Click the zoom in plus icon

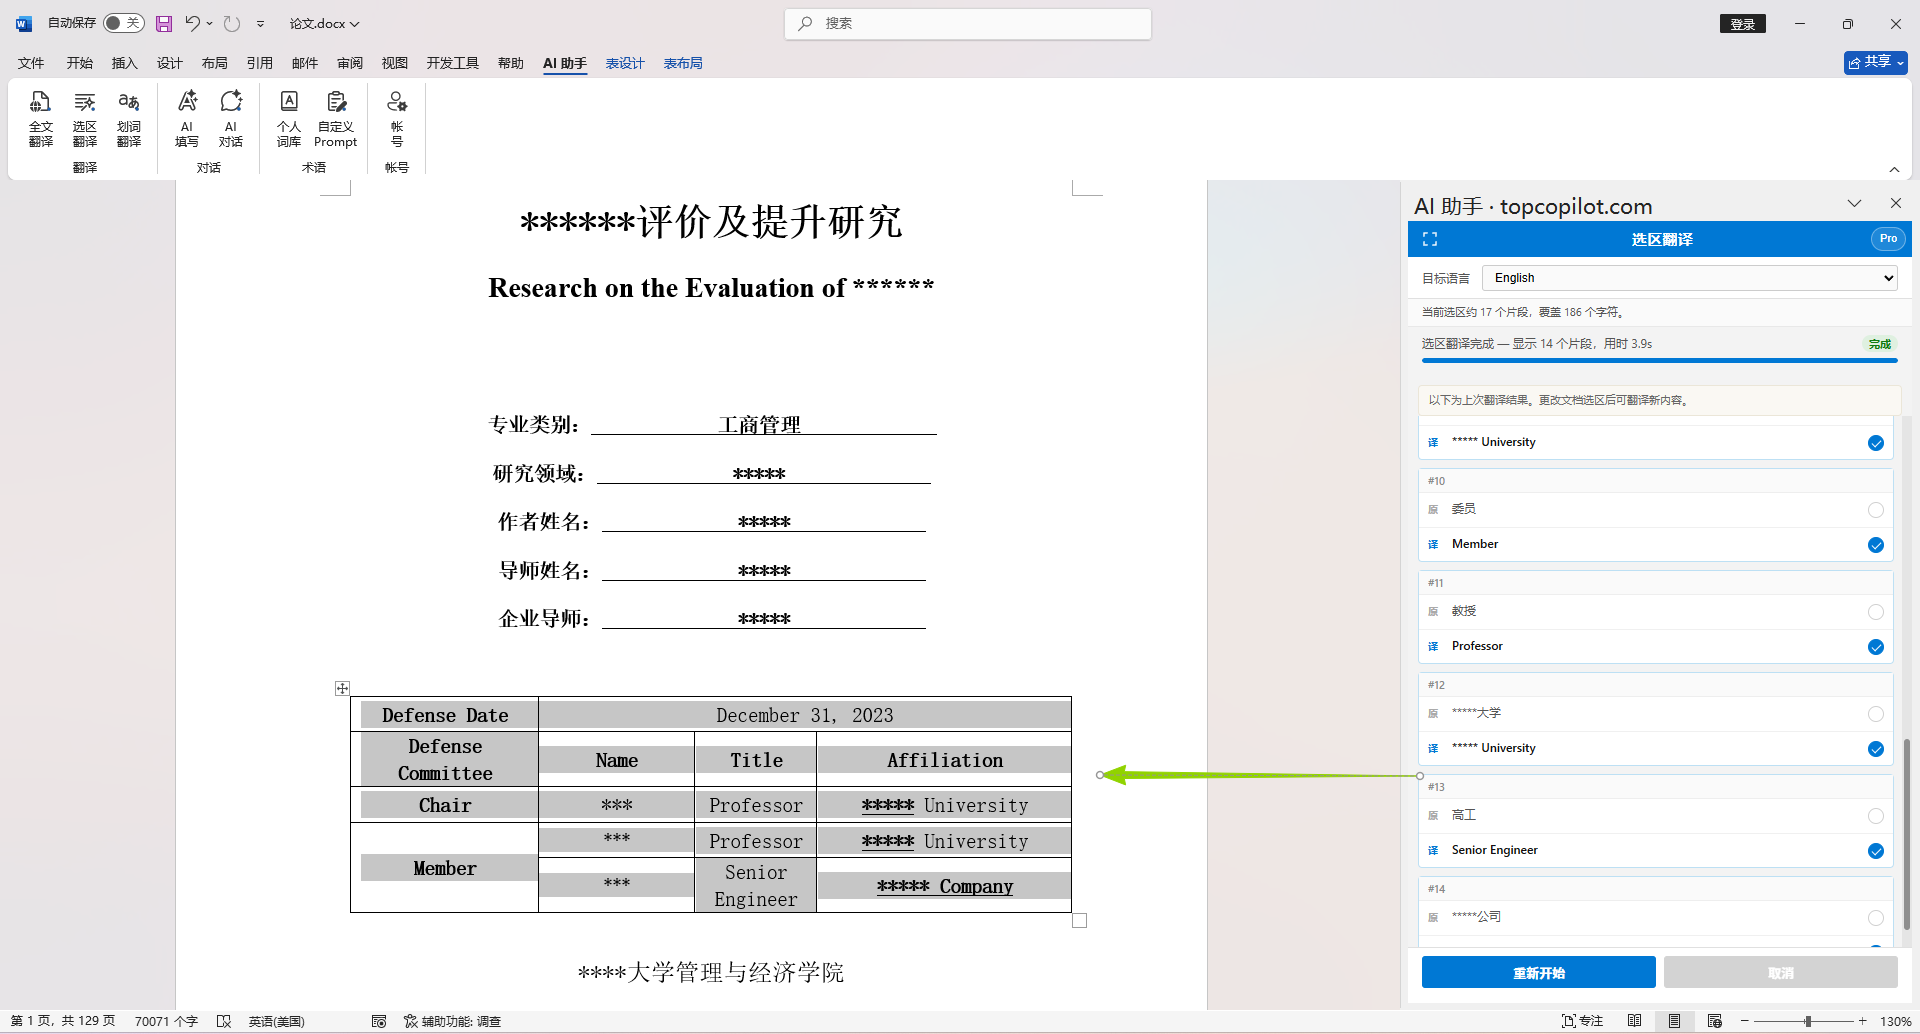pyautogui.click(x=1863, y=1021)
